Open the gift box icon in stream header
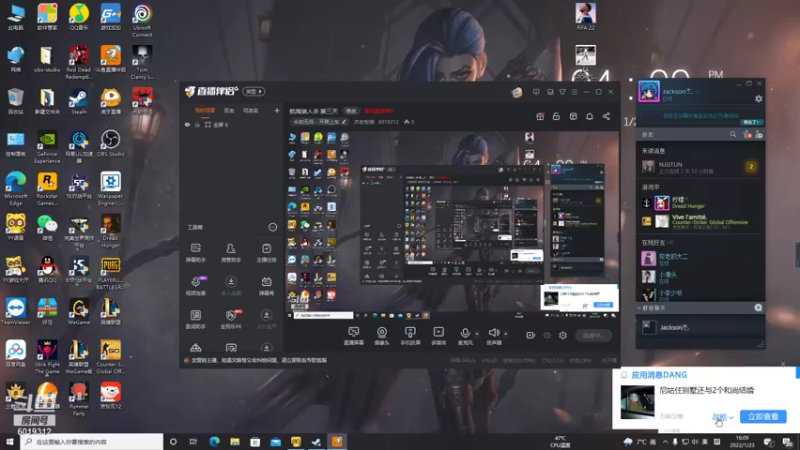Screen dimensions: 800x450 [x=540, y=116]
